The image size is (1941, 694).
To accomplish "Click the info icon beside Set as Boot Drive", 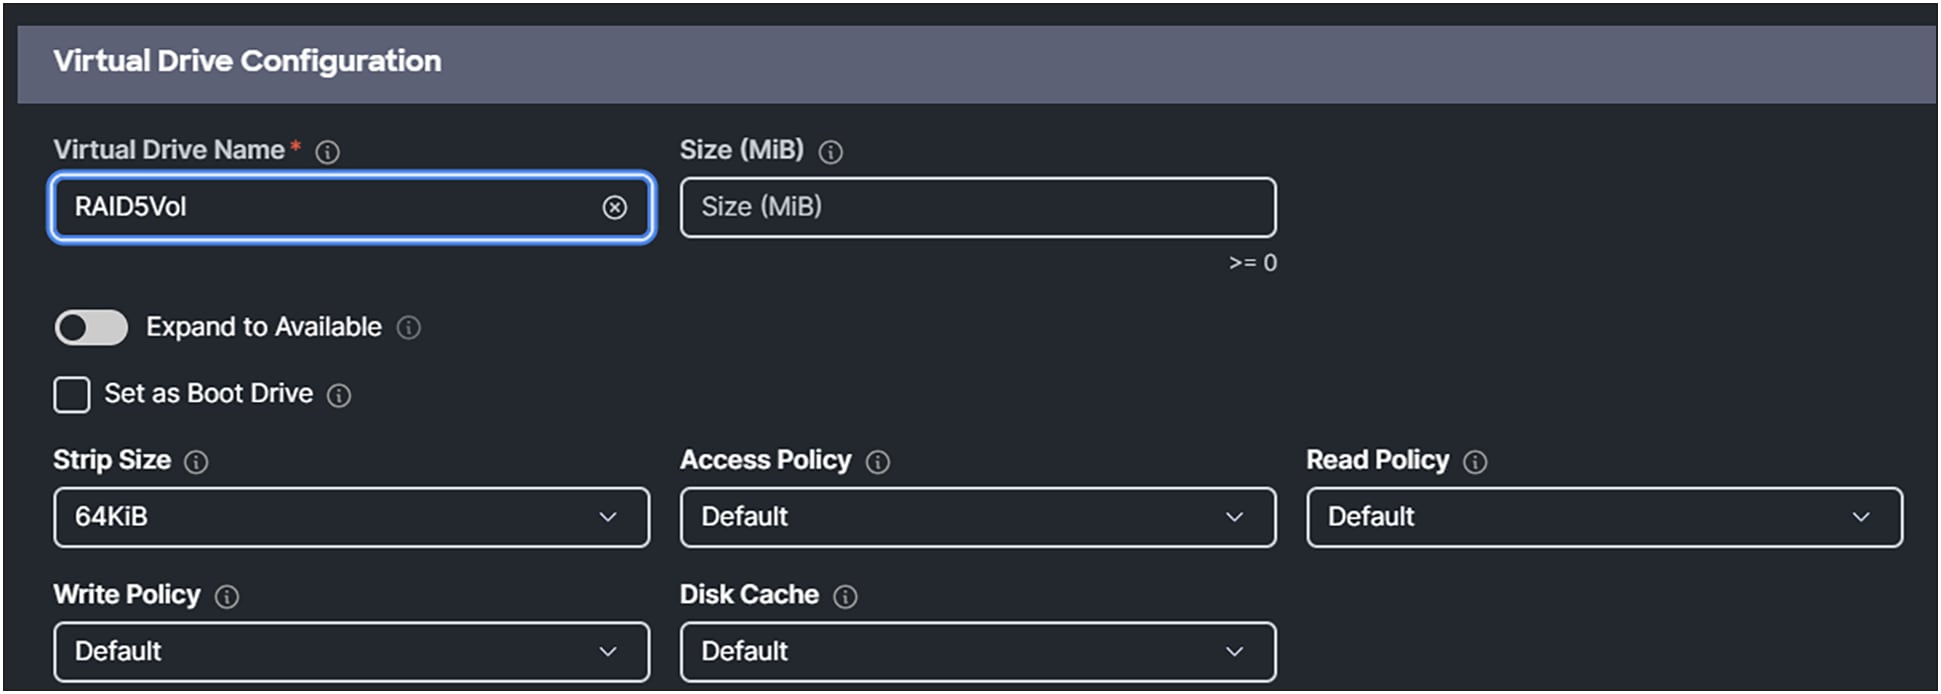I will tap(340, 396).
